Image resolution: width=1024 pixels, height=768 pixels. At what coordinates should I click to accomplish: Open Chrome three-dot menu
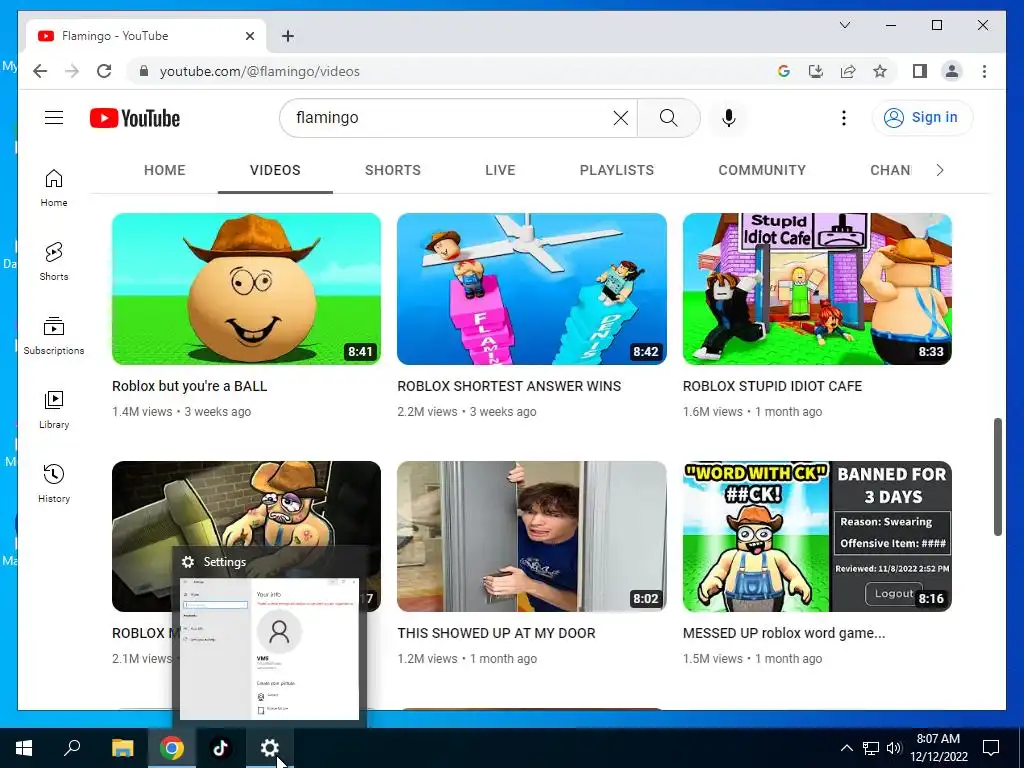[984, 71]
